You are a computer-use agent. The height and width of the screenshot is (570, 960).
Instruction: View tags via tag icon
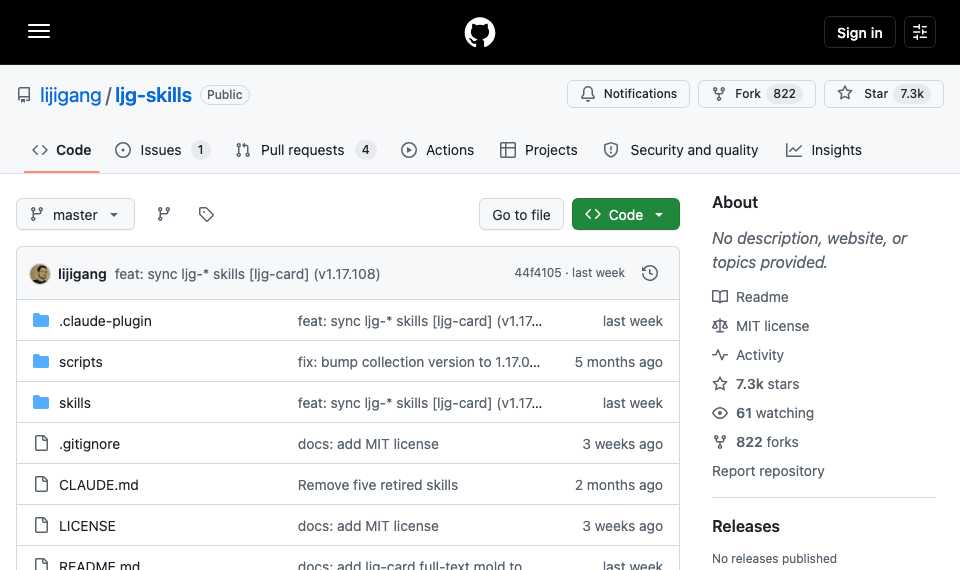pos(206,214)
